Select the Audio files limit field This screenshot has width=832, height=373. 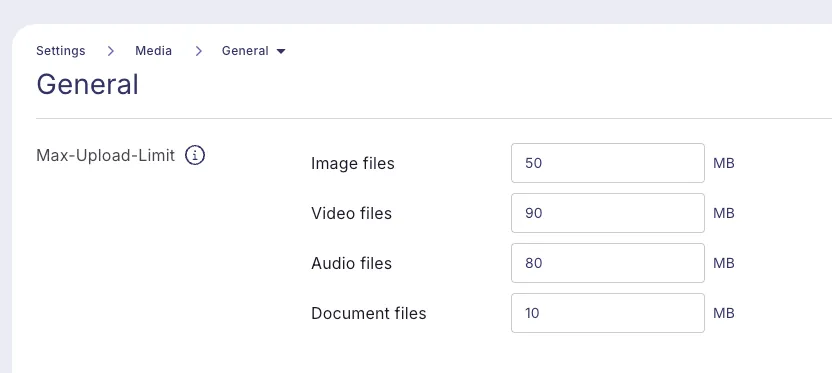pos(608,263)
